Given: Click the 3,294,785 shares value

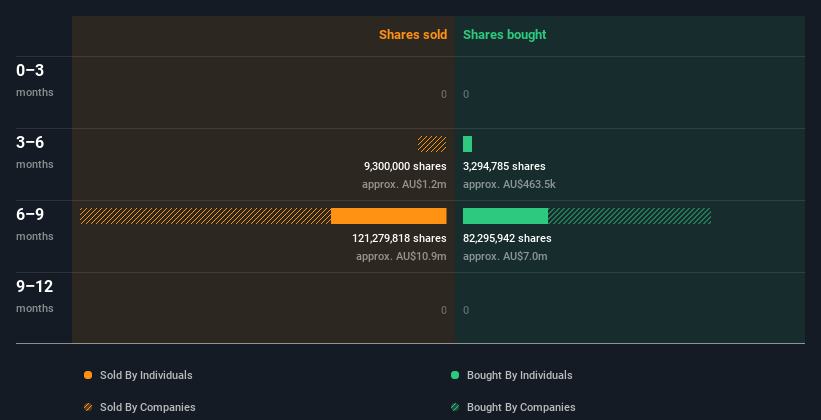Looking at the screenshot, I should pyautogui.click(x=504, y=166).
